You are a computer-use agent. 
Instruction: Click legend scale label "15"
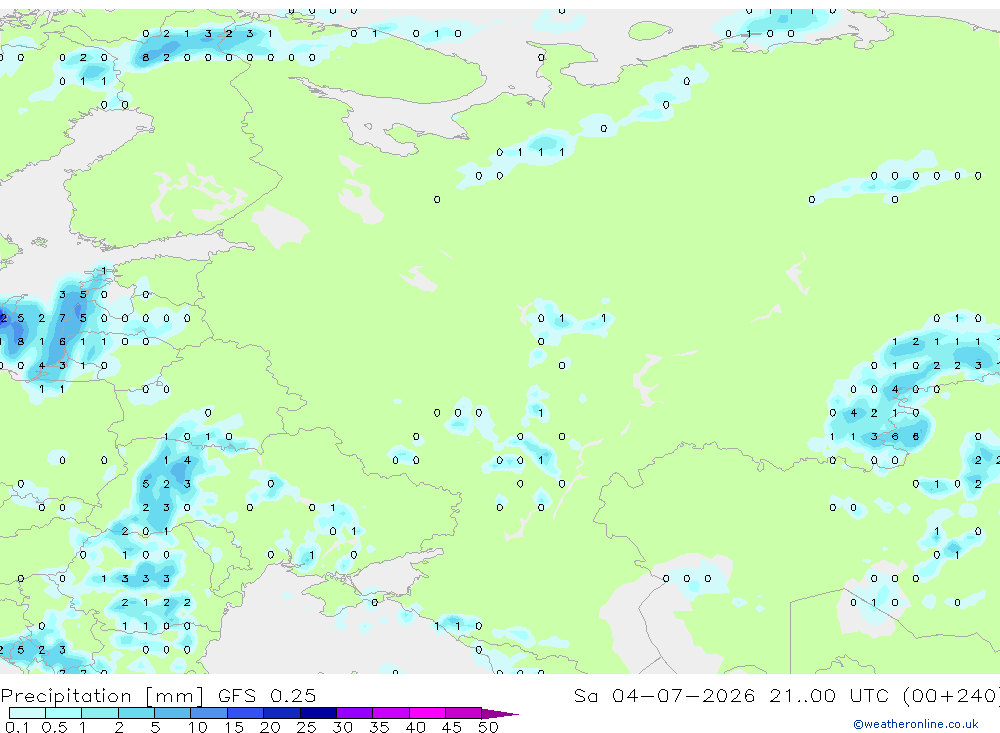233,727
